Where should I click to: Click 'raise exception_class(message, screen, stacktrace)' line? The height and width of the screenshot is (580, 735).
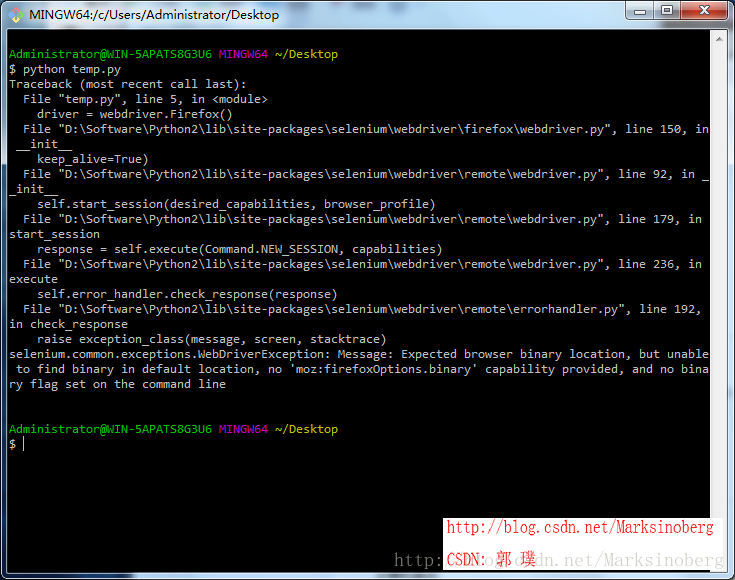point(211,339)
